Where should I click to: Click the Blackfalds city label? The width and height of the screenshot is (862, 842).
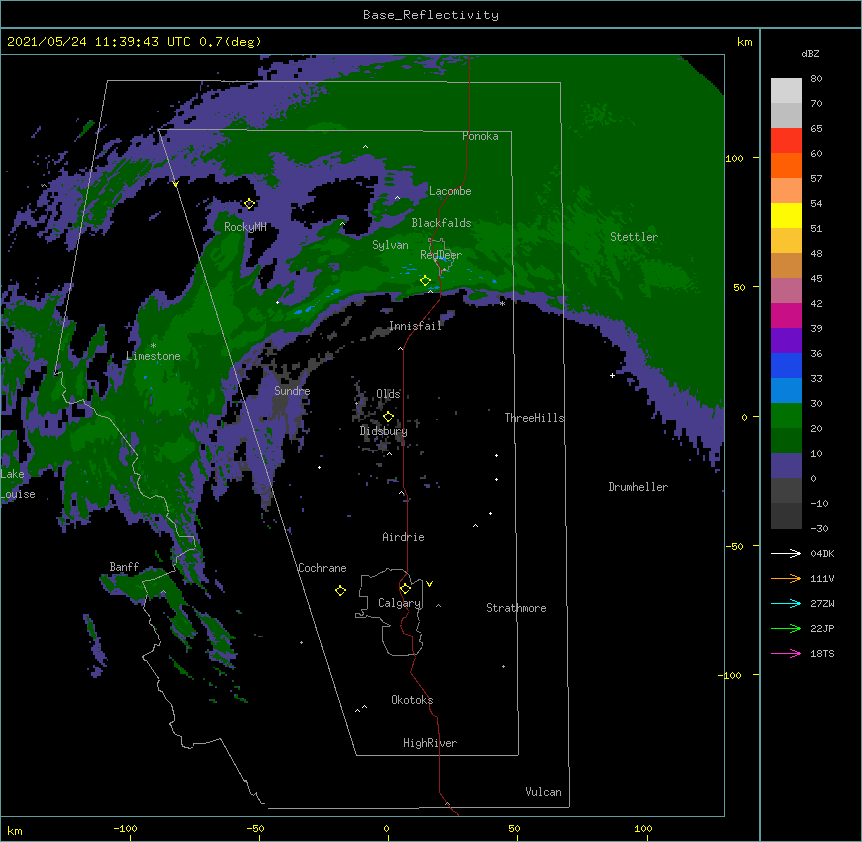441,223
